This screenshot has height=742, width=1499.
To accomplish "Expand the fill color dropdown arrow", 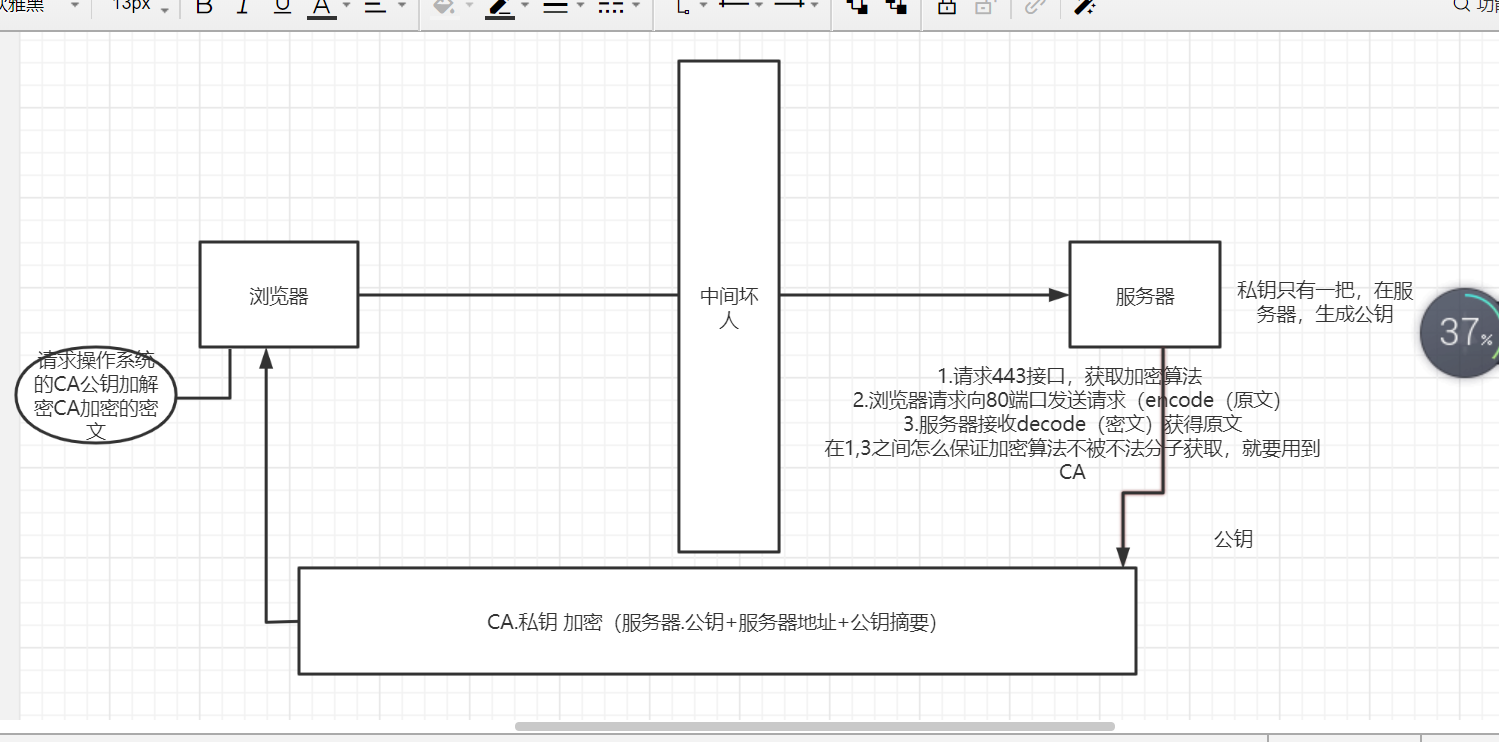I will tap(469, 5).
